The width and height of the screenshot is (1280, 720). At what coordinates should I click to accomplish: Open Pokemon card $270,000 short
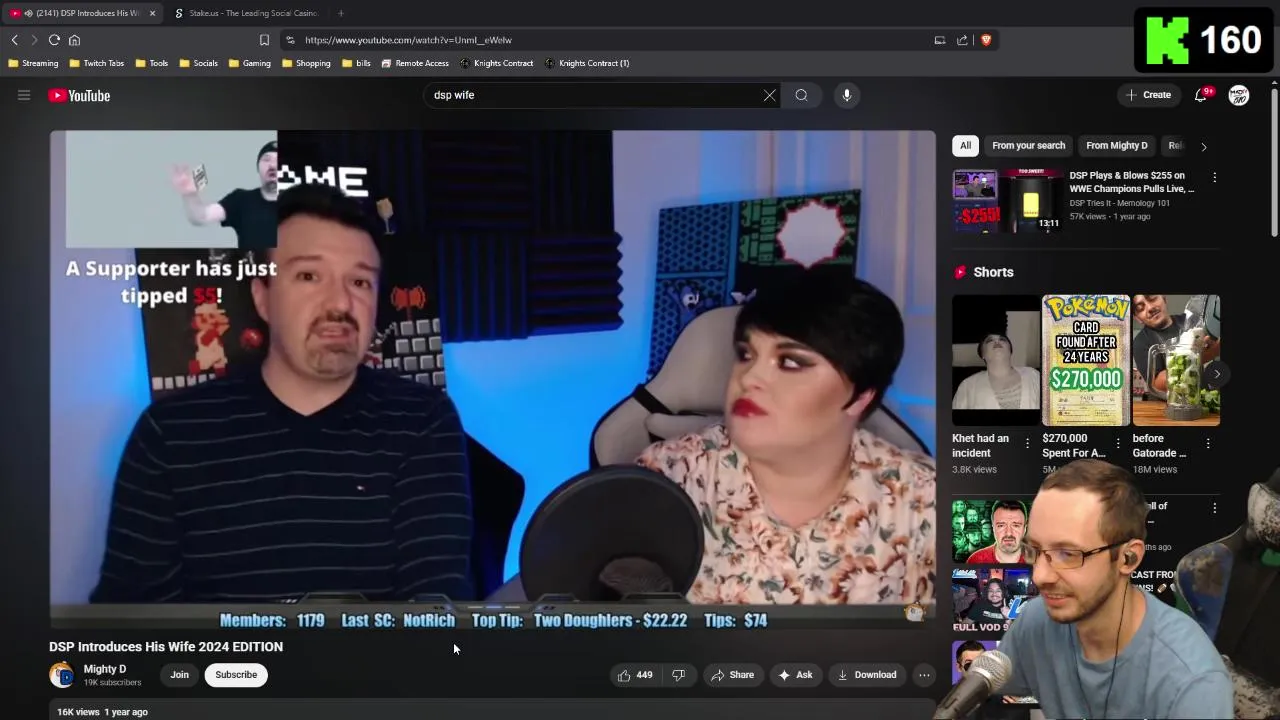tap(1086, 360)
